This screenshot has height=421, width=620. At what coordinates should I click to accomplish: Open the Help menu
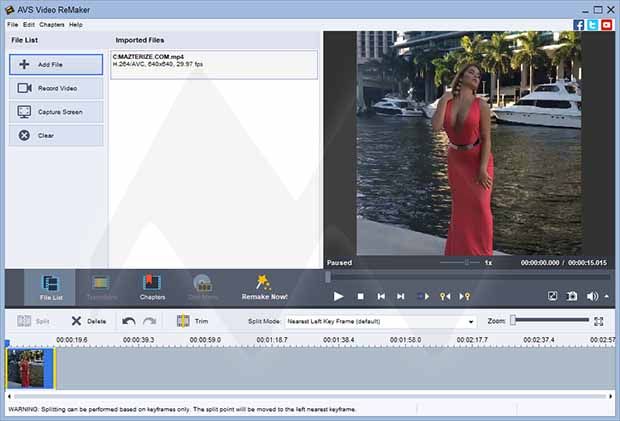point(76,25)
